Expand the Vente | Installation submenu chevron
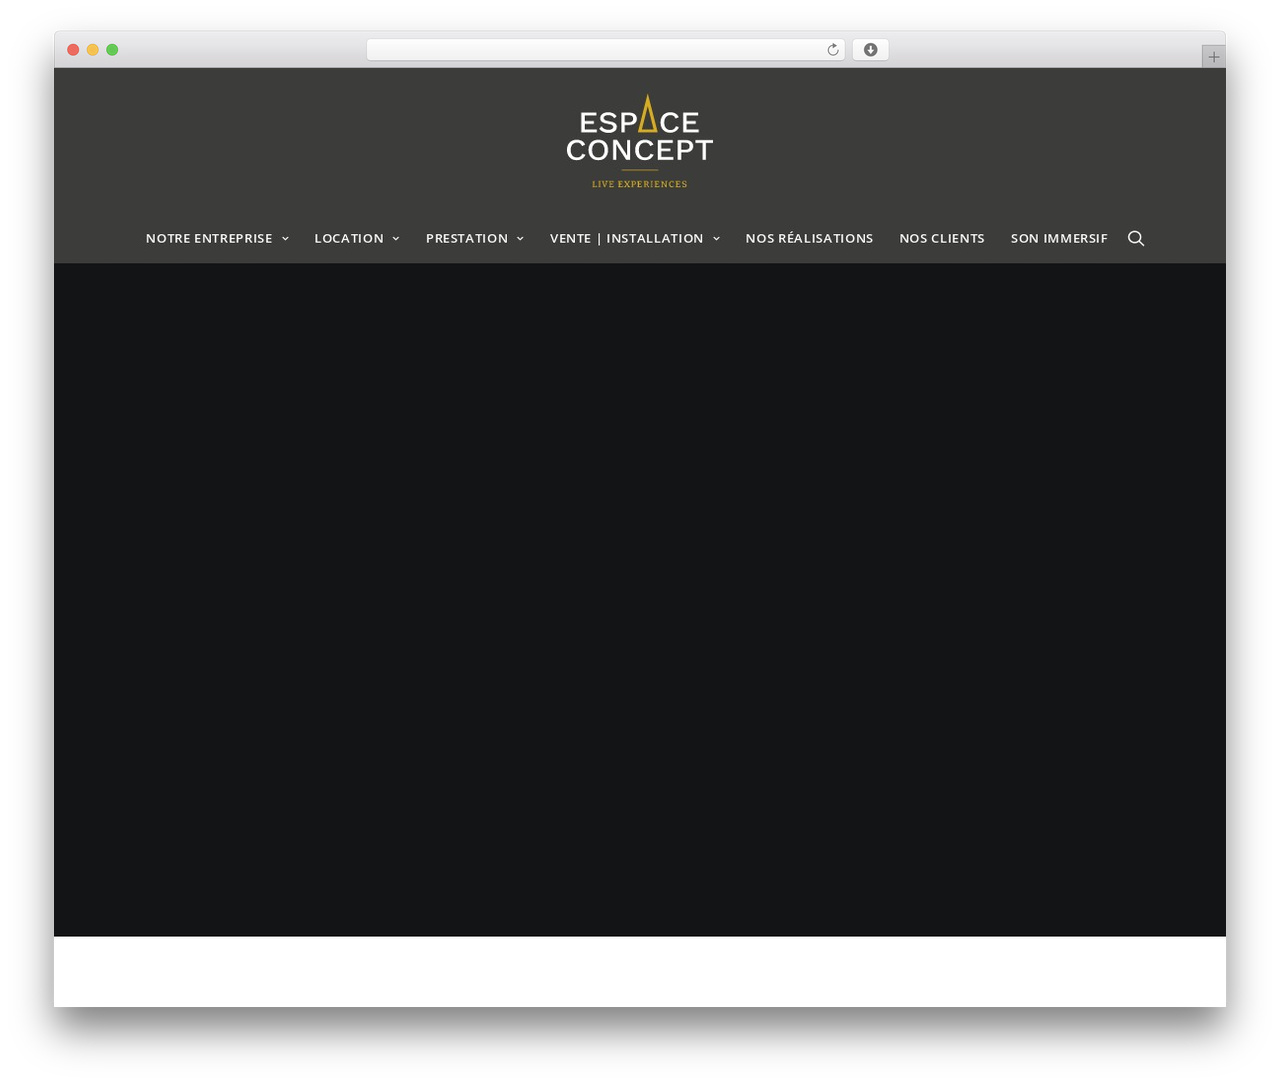1280x1084 pixels. (716, 238)
